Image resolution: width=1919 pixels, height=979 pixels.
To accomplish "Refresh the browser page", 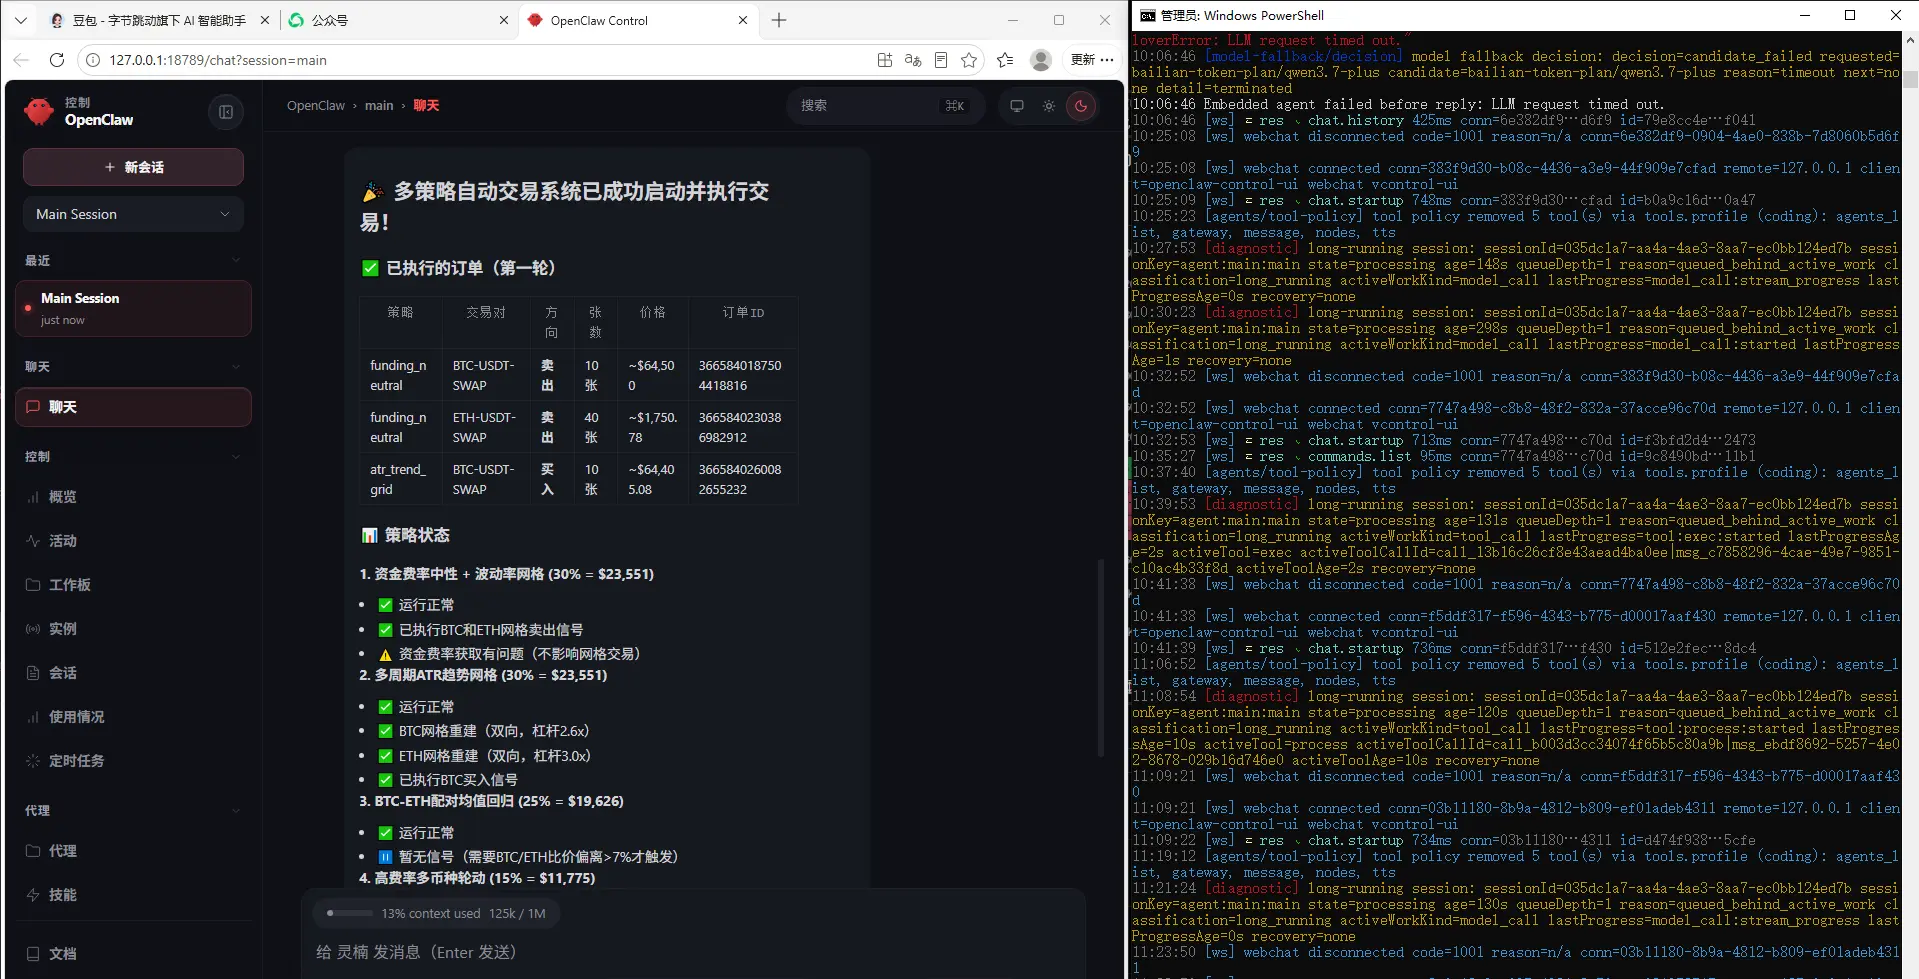I will point(57,60).
